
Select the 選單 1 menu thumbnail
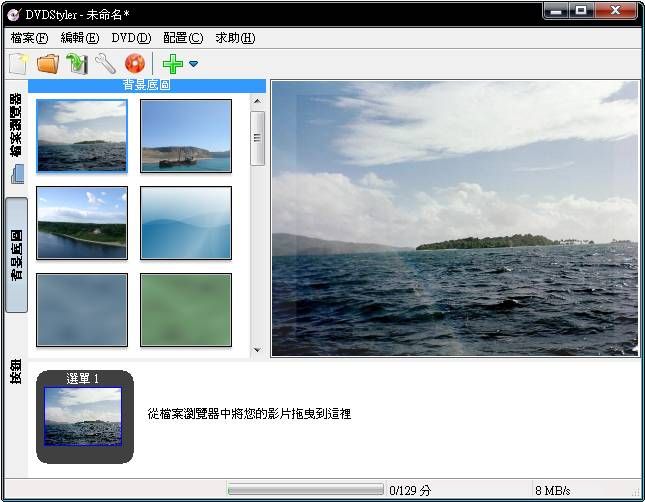click(84, 416)
